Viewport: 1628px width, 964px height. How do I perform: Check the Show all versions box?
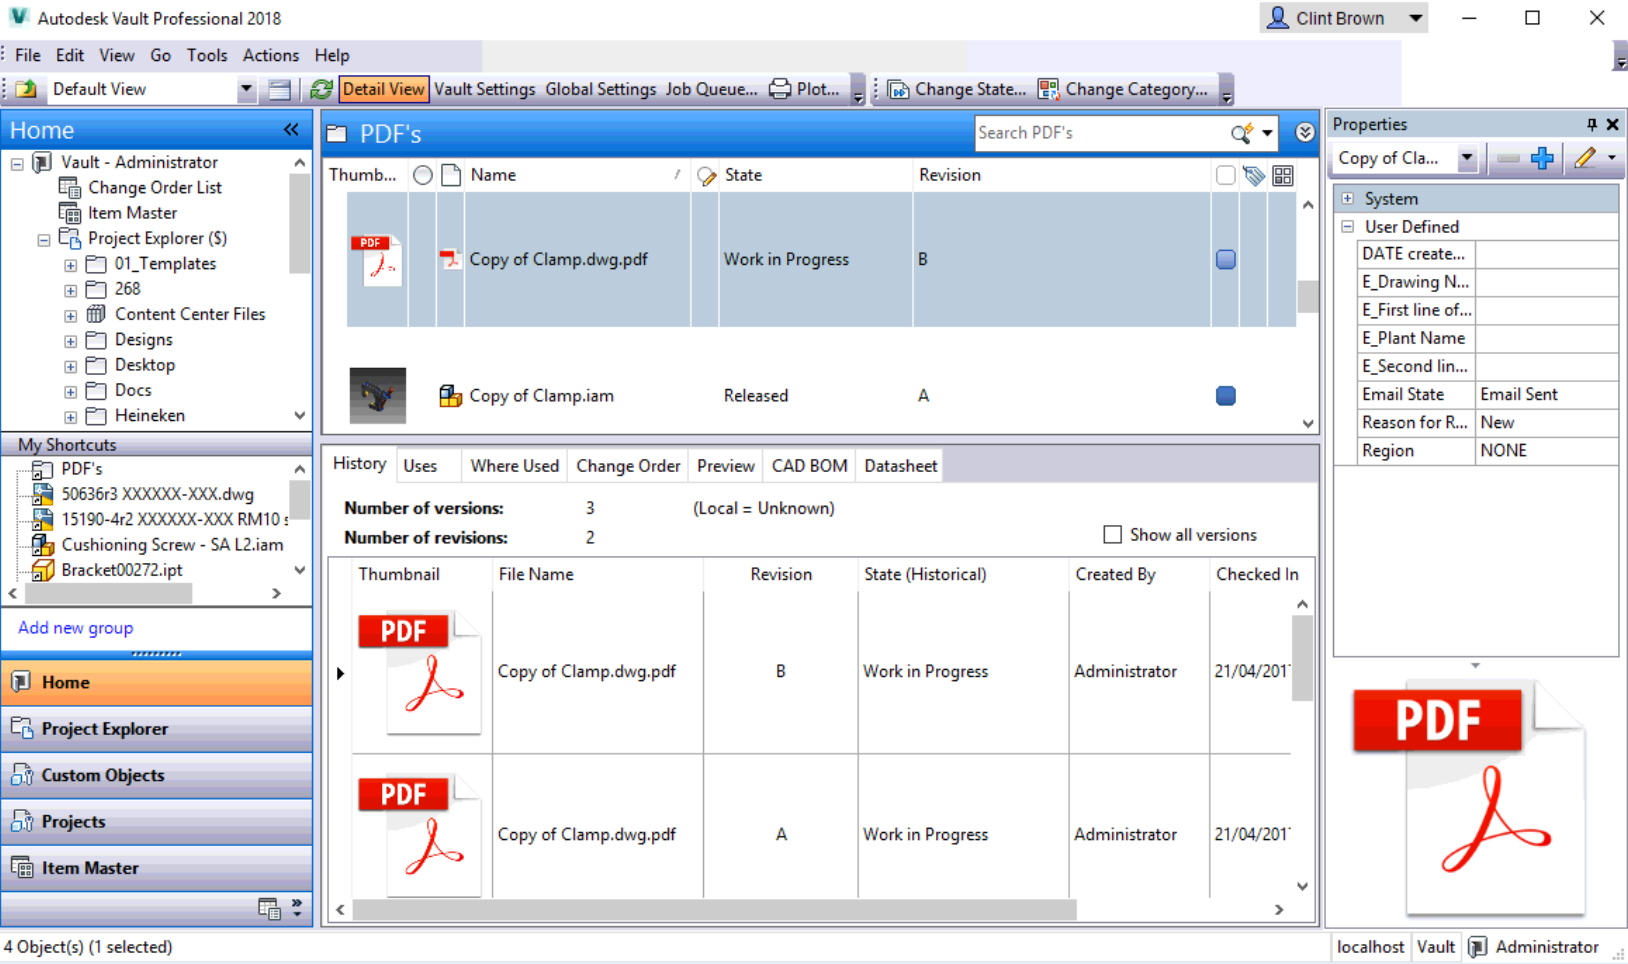point(1112,535)
